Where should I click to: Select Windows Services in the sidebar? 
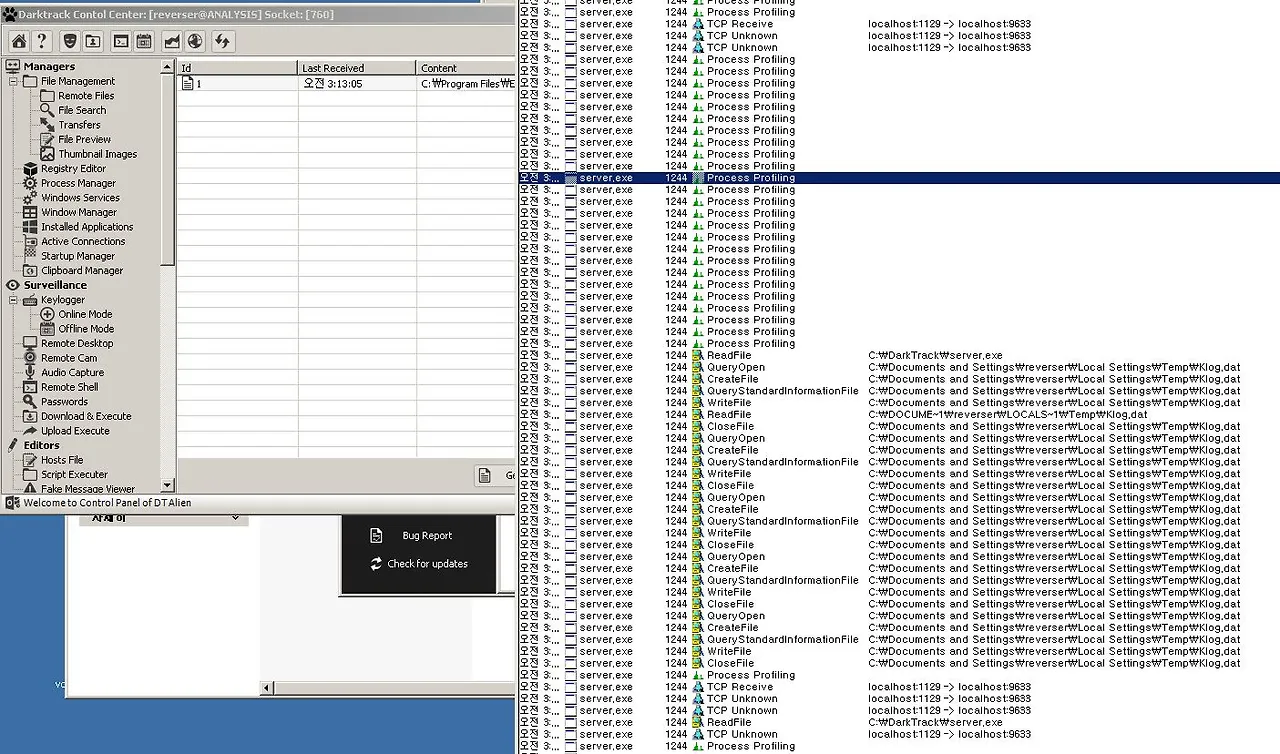80,198
